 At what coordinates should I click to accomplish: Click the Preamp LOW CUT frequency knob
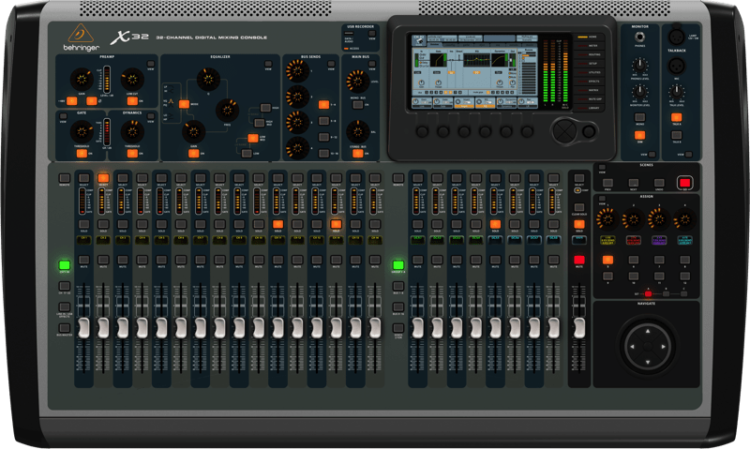[x=132, y=78]
